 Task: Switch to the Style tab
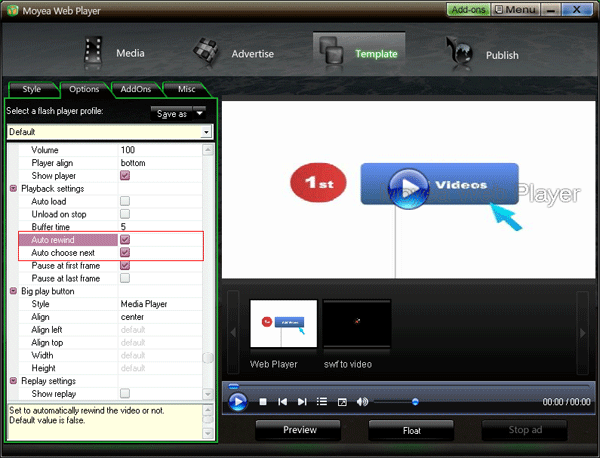click(32, 89)
